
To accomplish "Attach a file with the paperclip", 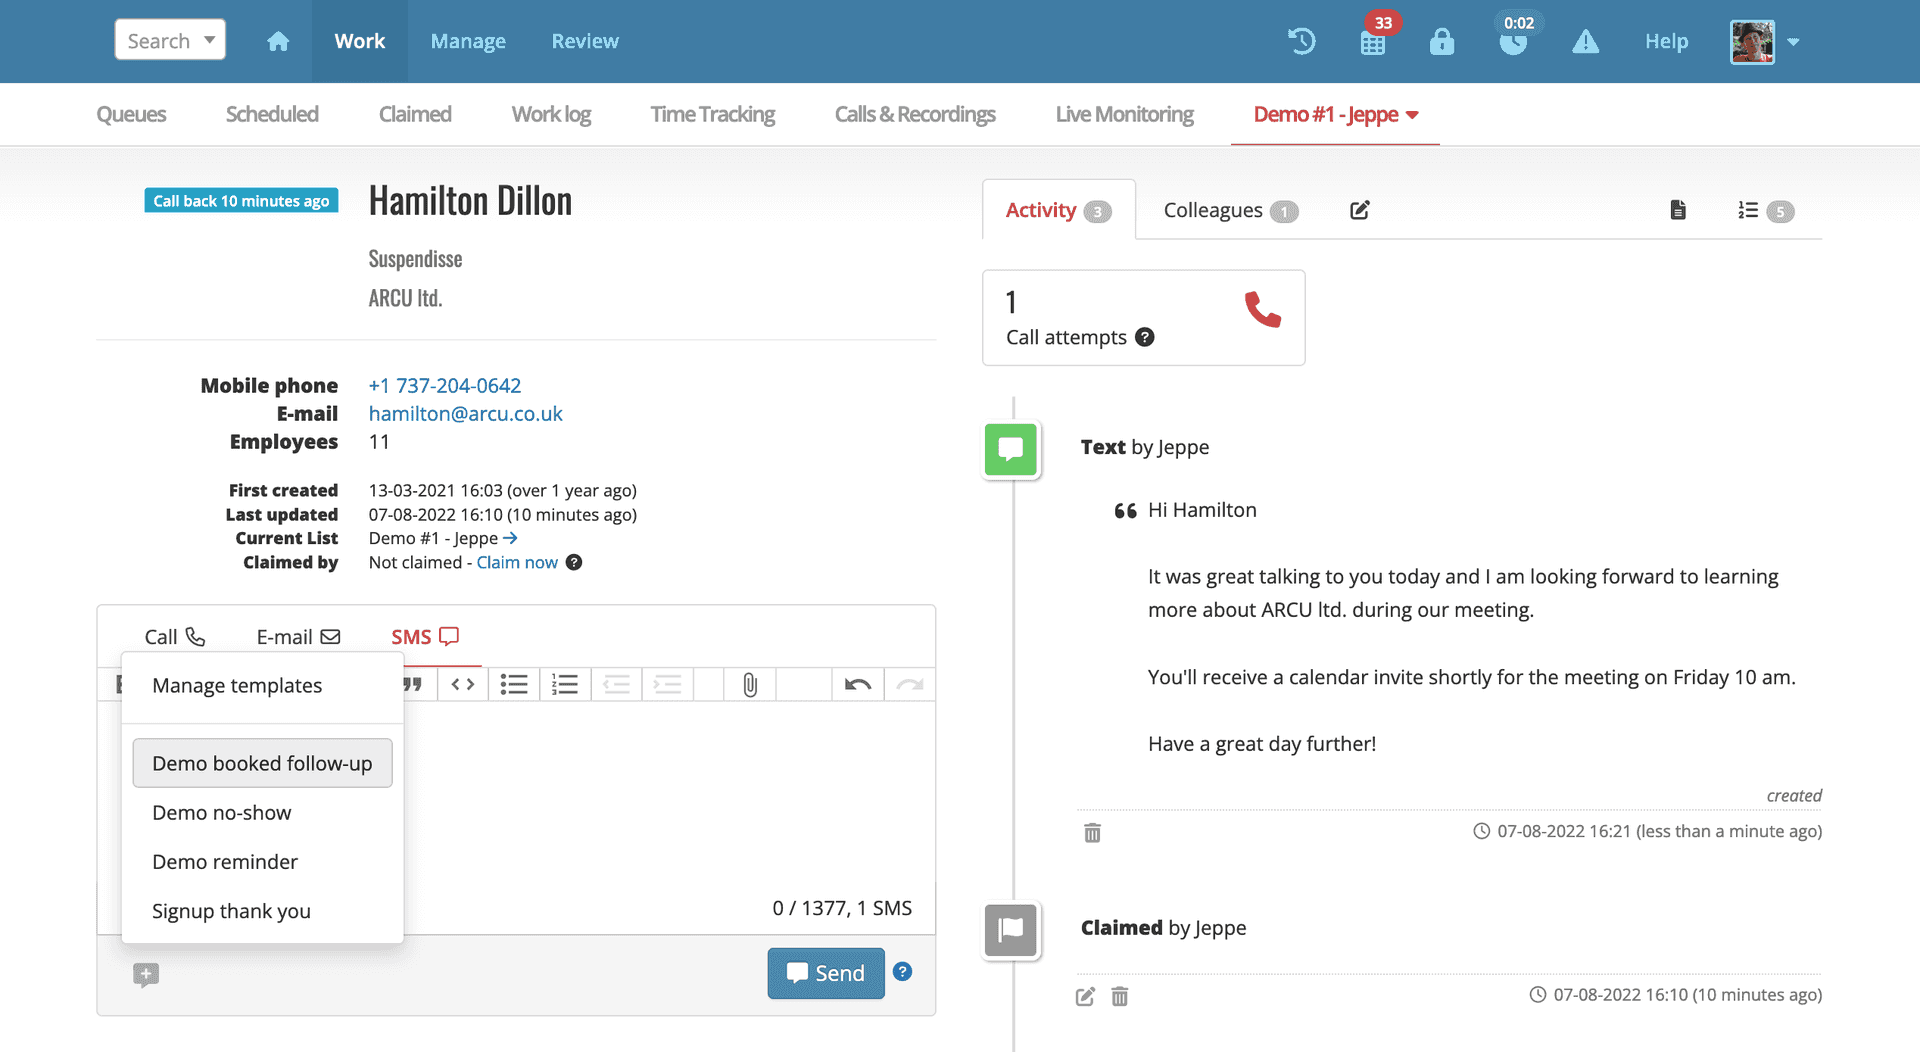I will (750, 684).
